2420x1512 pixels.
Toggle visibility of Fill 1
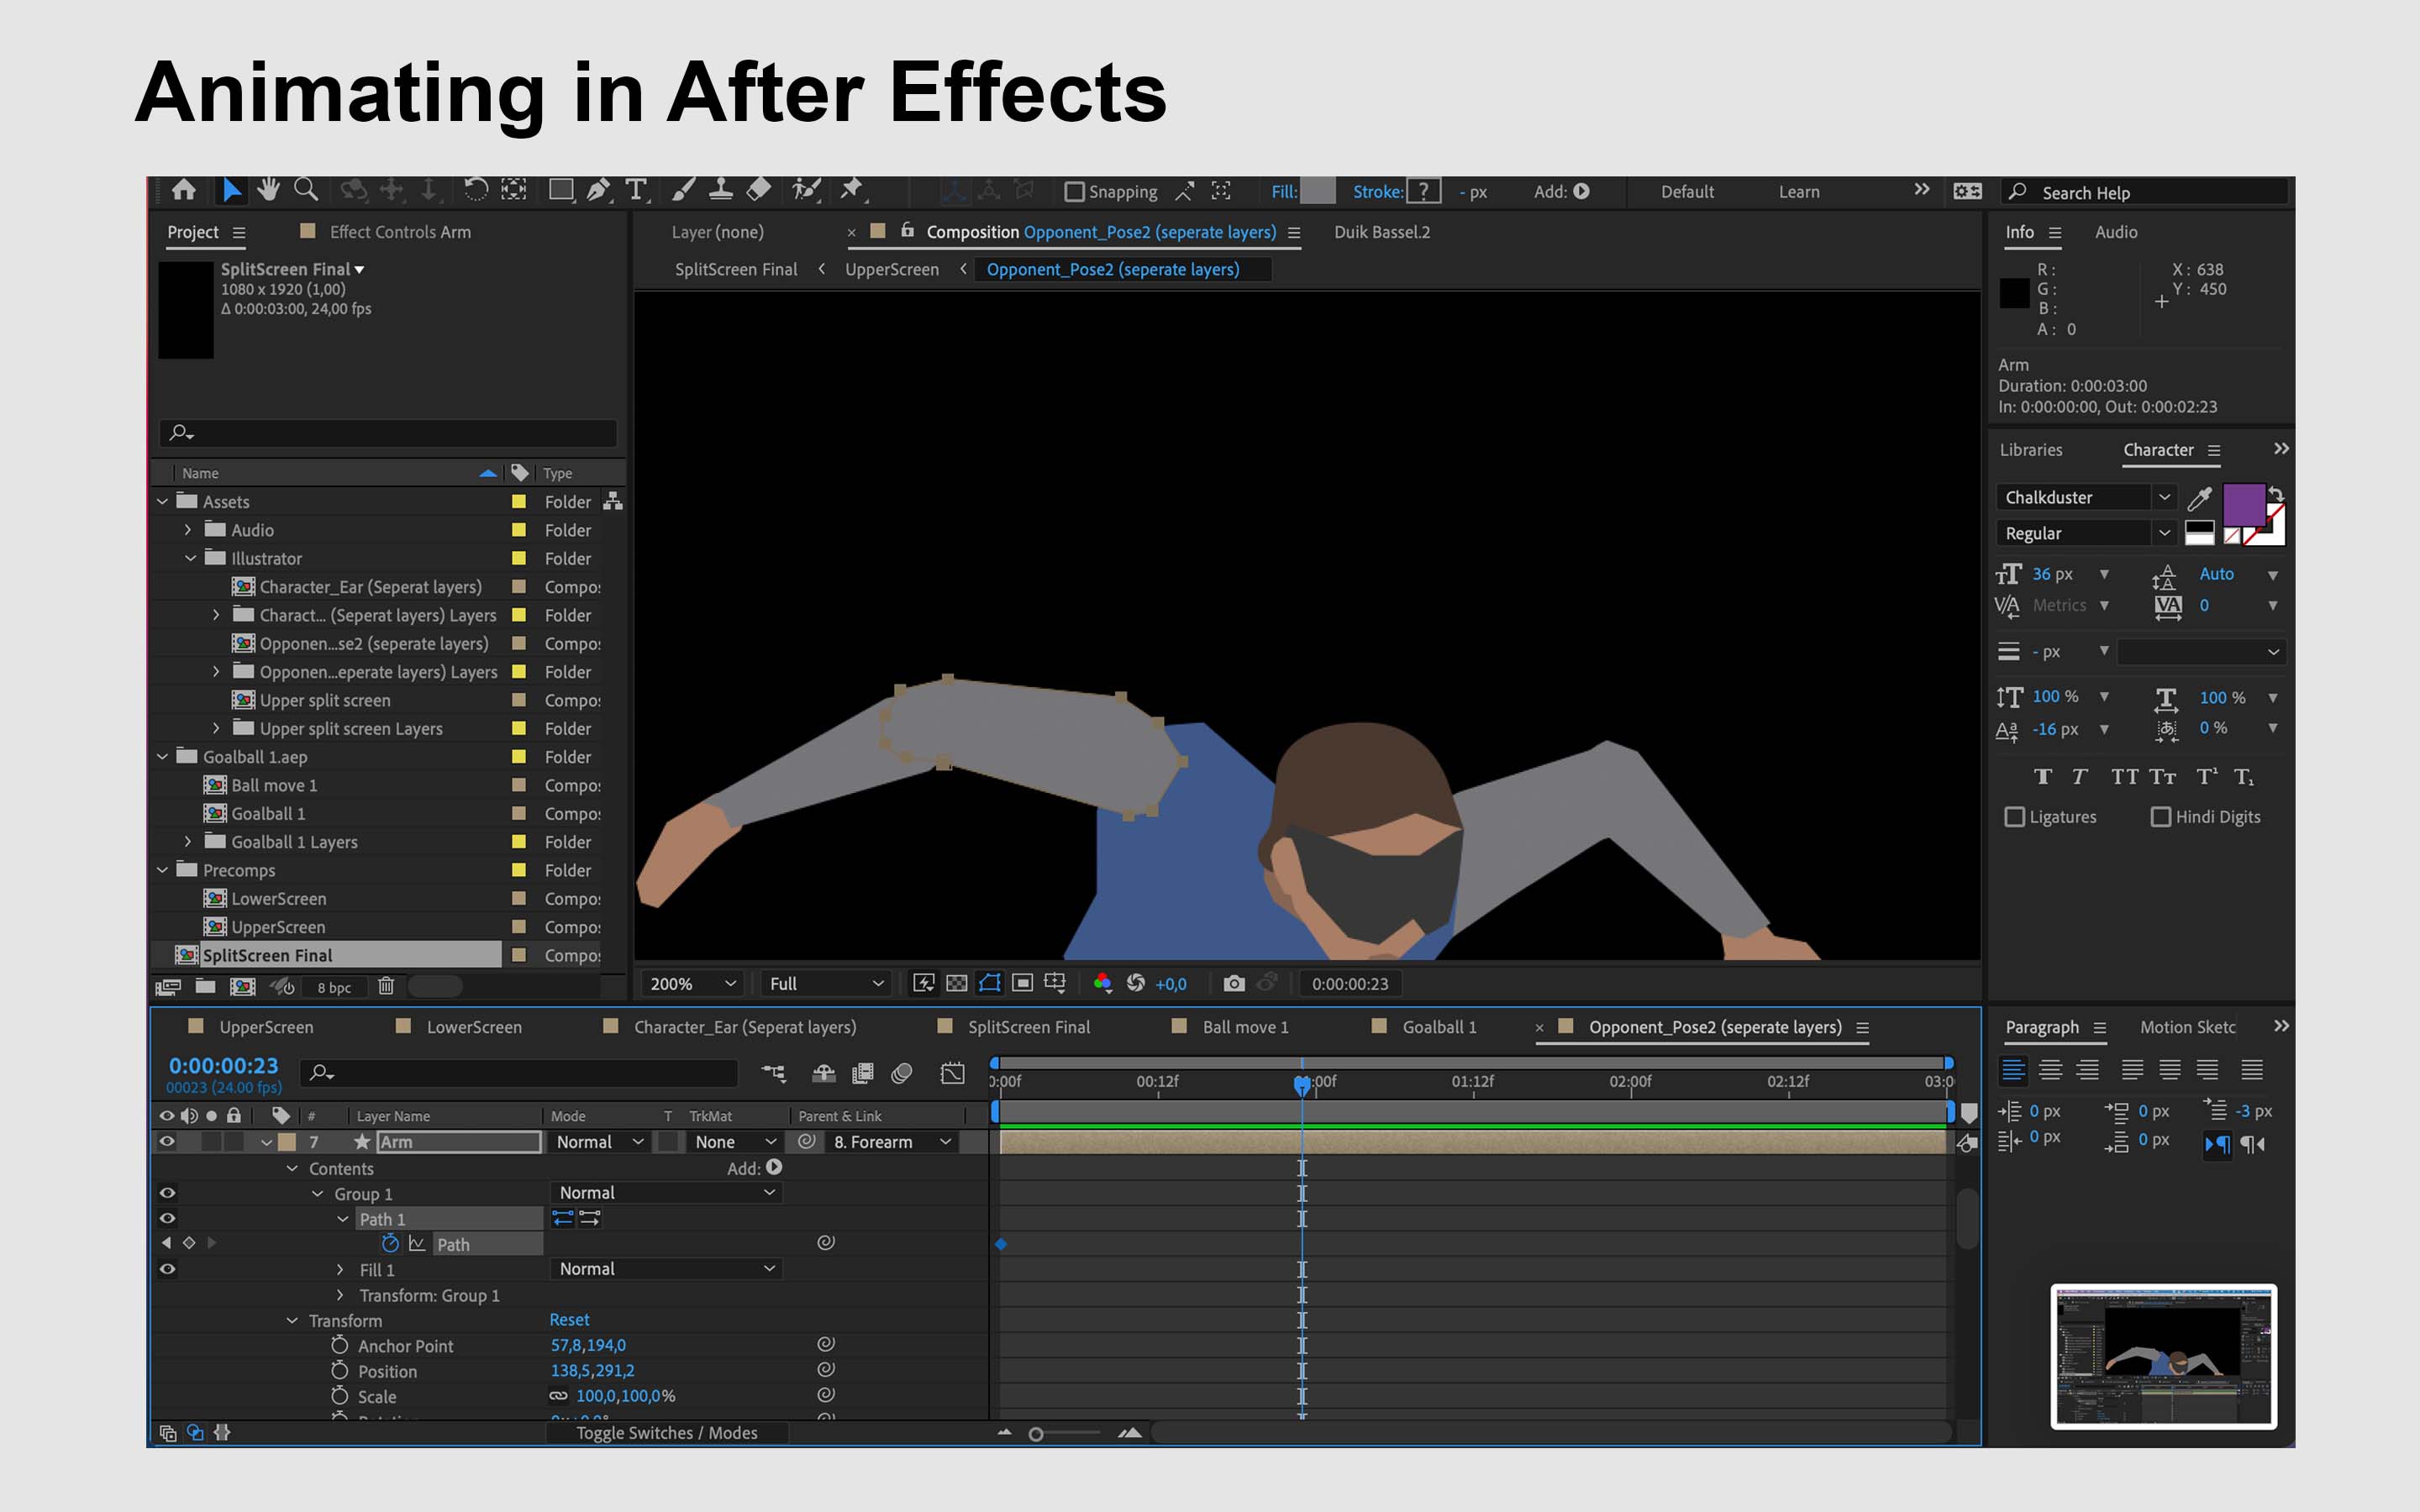click(x=167, y=1268)
